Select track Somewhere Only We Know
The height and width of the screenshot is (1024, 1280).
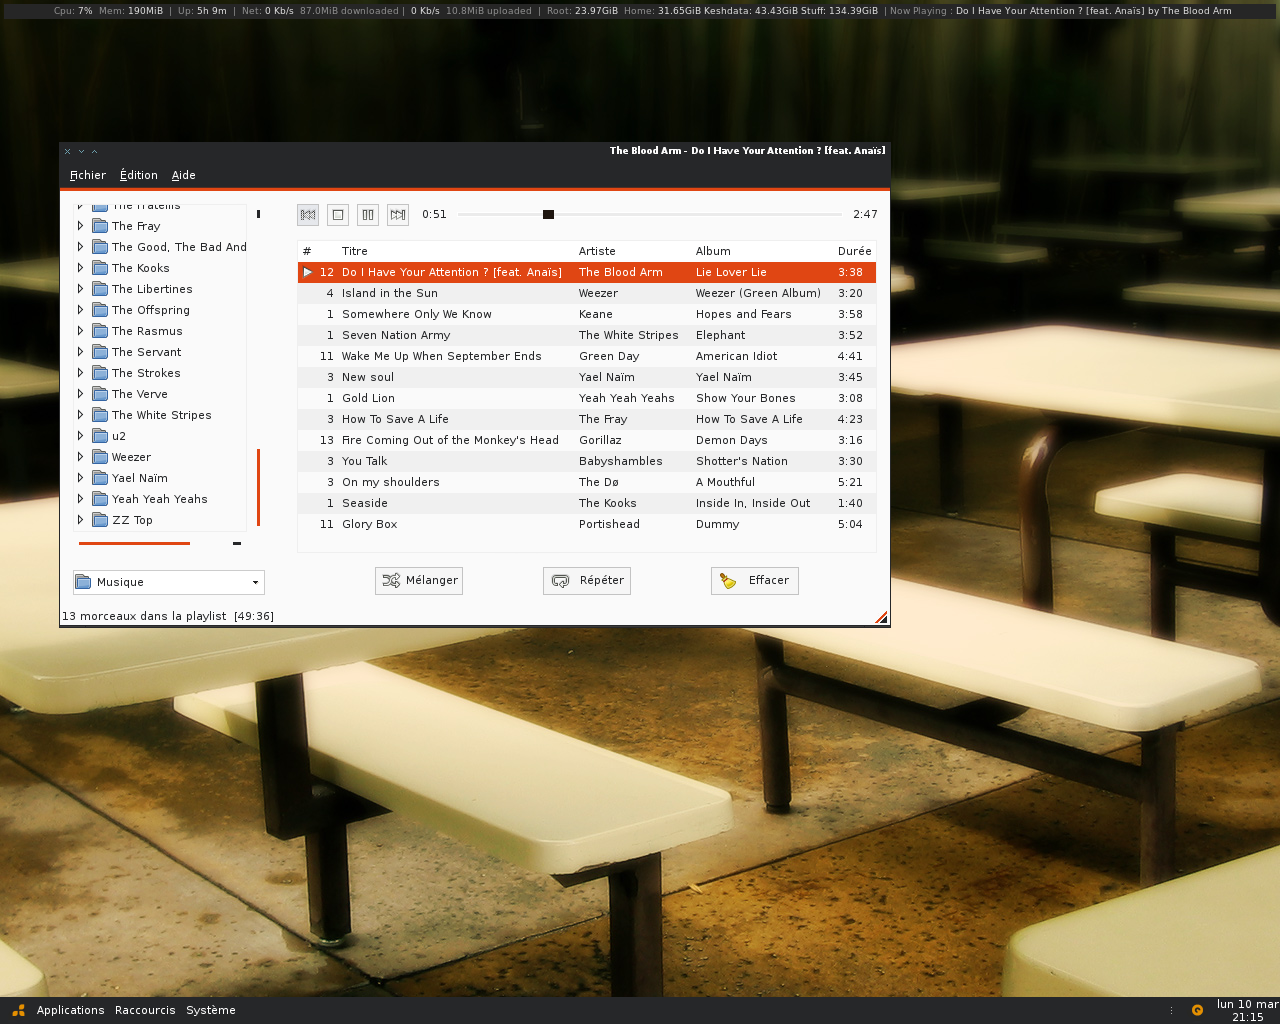[x=586, y=314]
